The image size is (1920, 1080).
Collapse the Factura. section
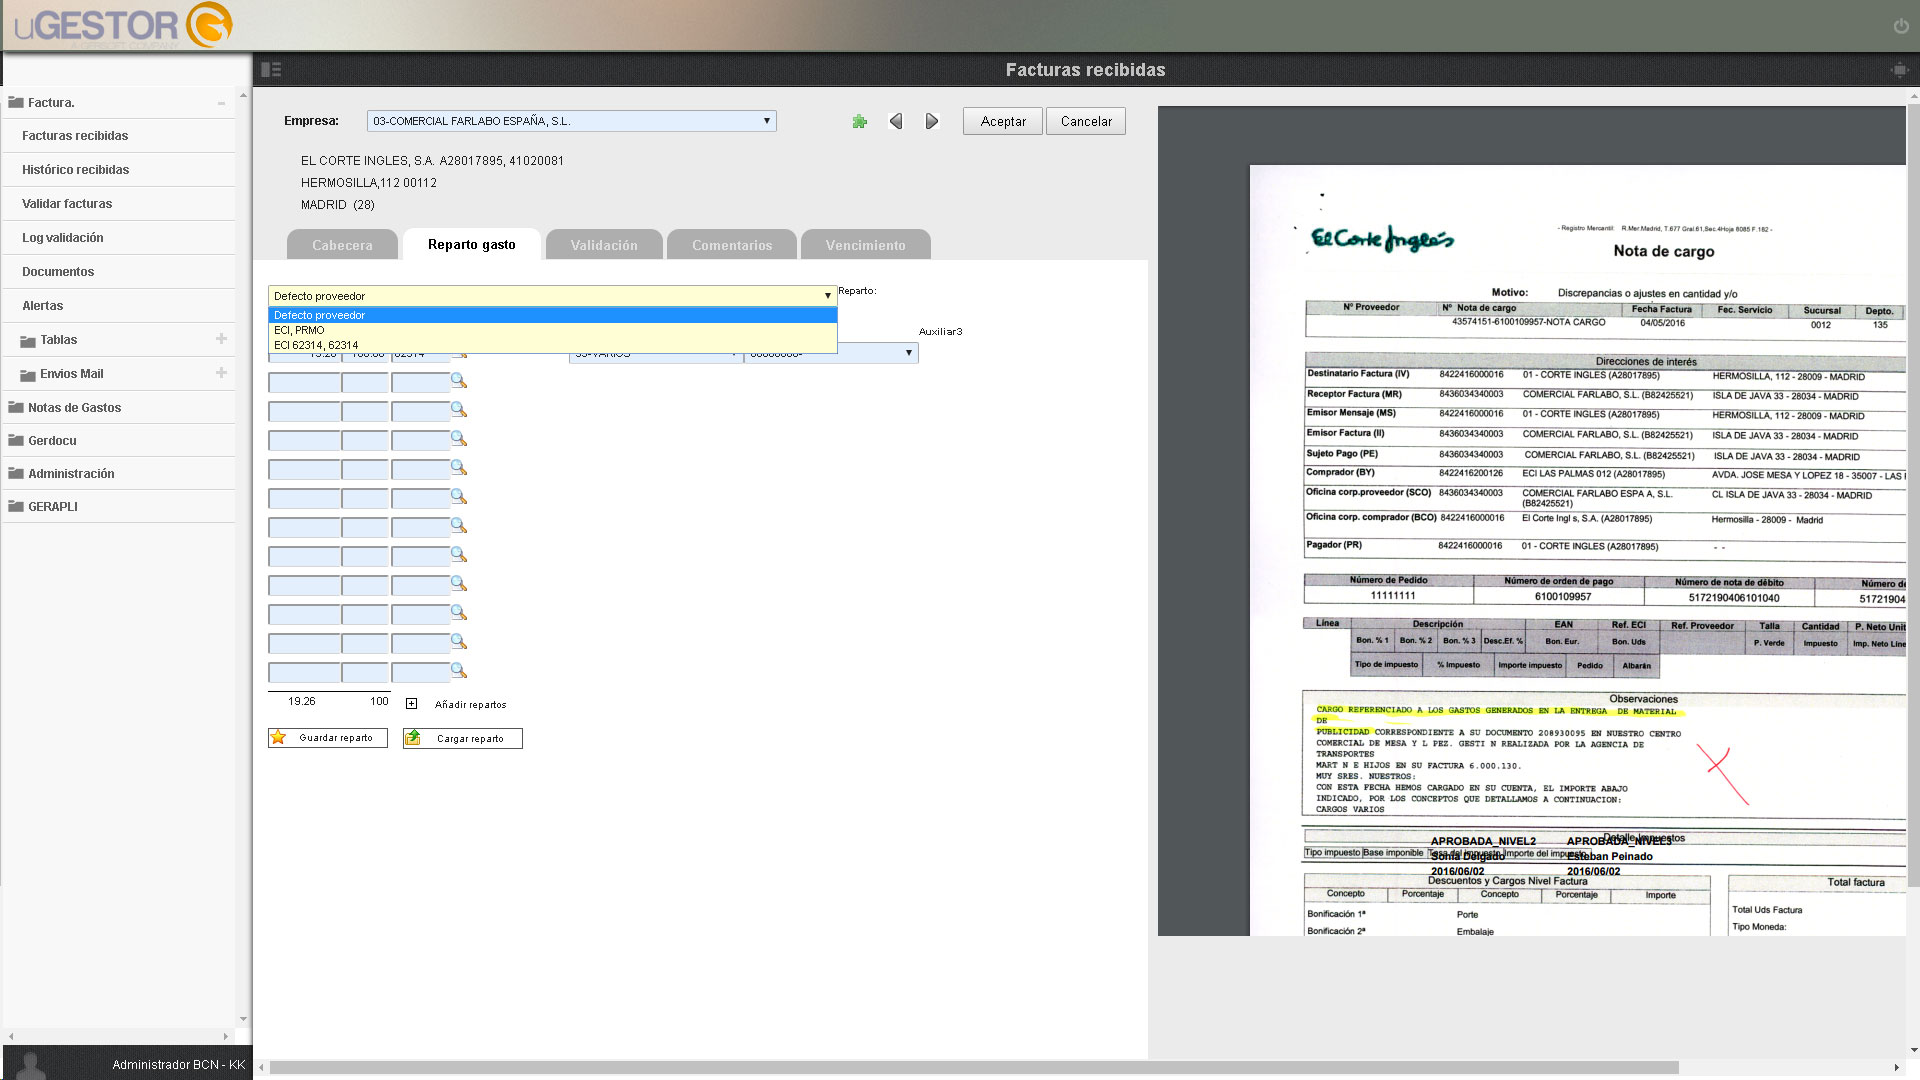[x=221, y=103]
